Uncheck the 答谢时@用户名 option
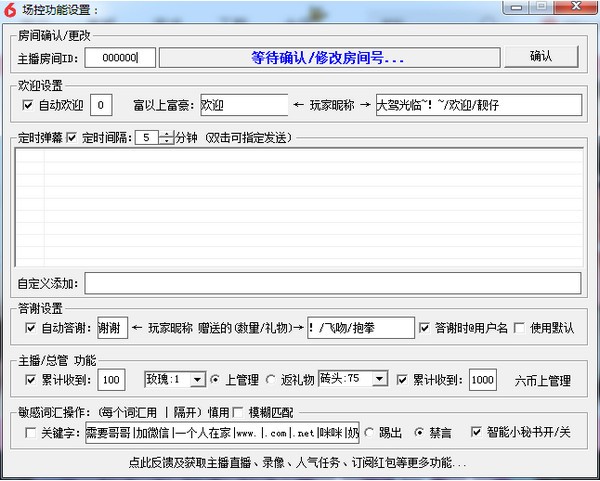This screenshot has height=481, width=600. tap(424, 328)
